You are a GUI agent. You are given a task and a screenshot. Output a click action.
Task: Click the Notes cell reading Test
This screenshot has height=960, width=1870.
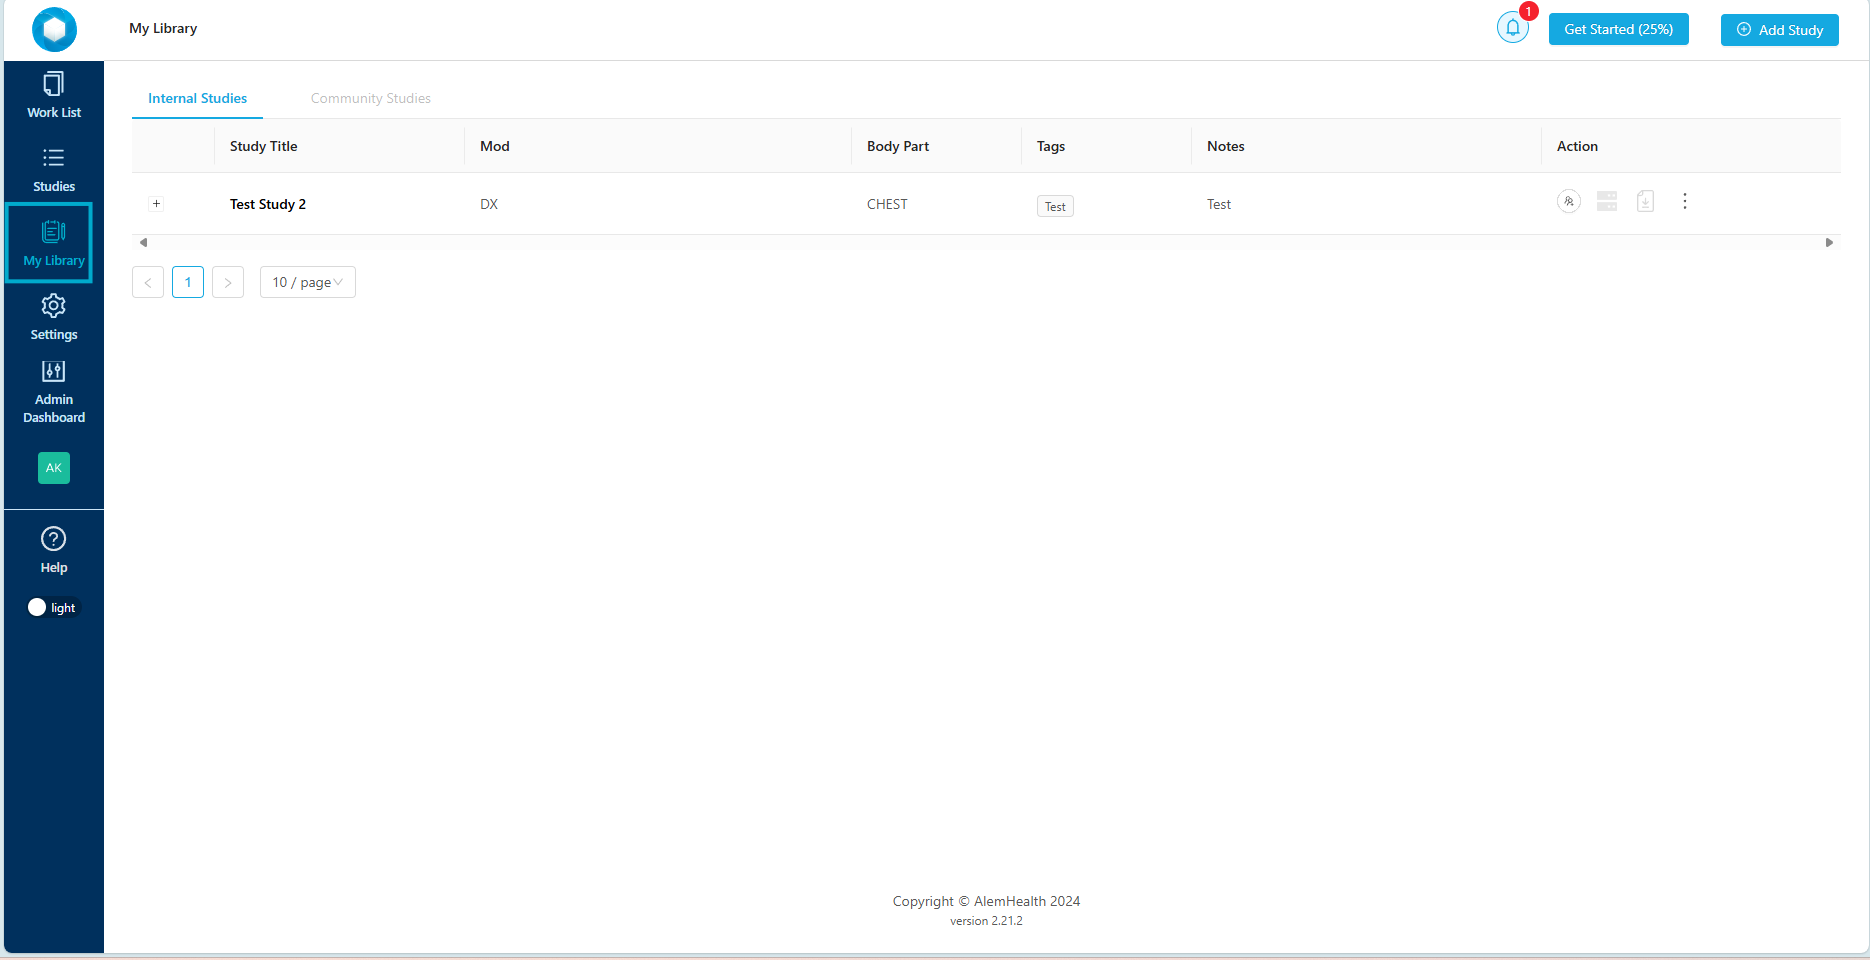click(x=1219, y=204)
